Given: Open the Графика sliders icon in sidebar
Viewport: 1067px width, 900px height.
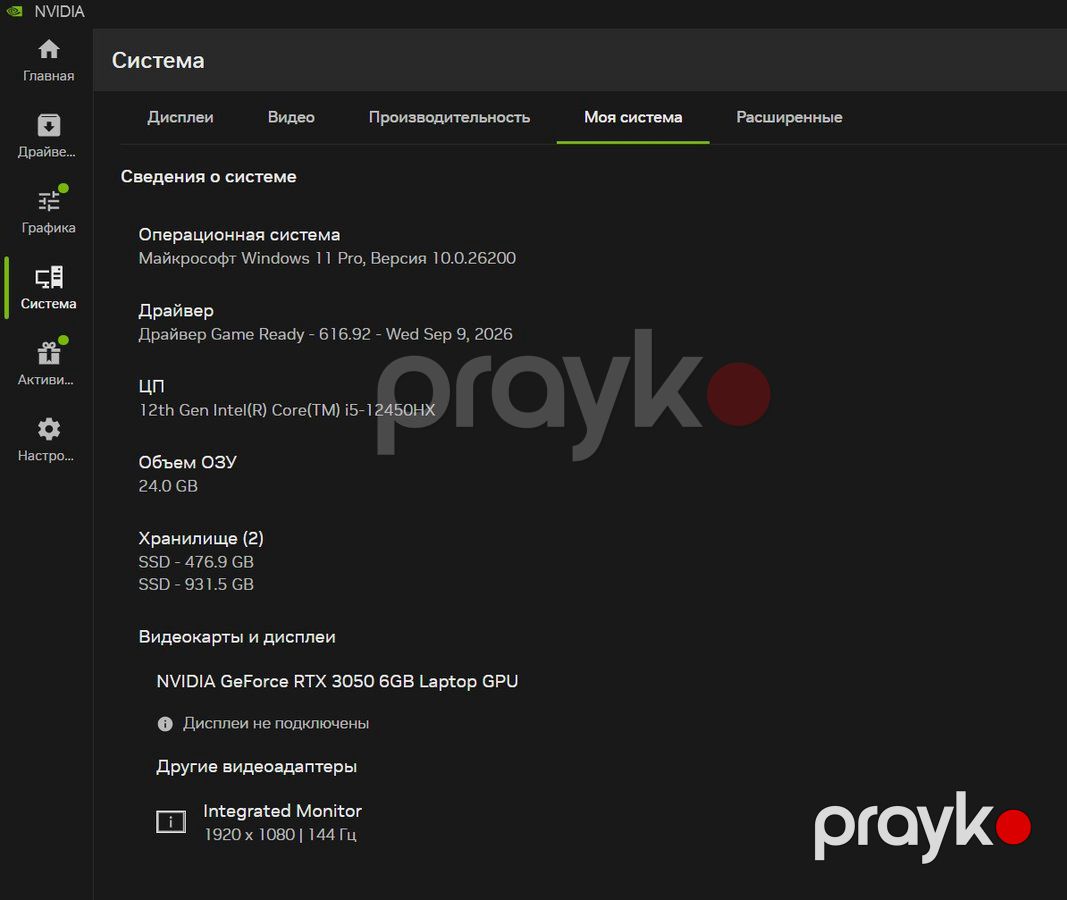Looking at the screenshot, I should point(48,201).
